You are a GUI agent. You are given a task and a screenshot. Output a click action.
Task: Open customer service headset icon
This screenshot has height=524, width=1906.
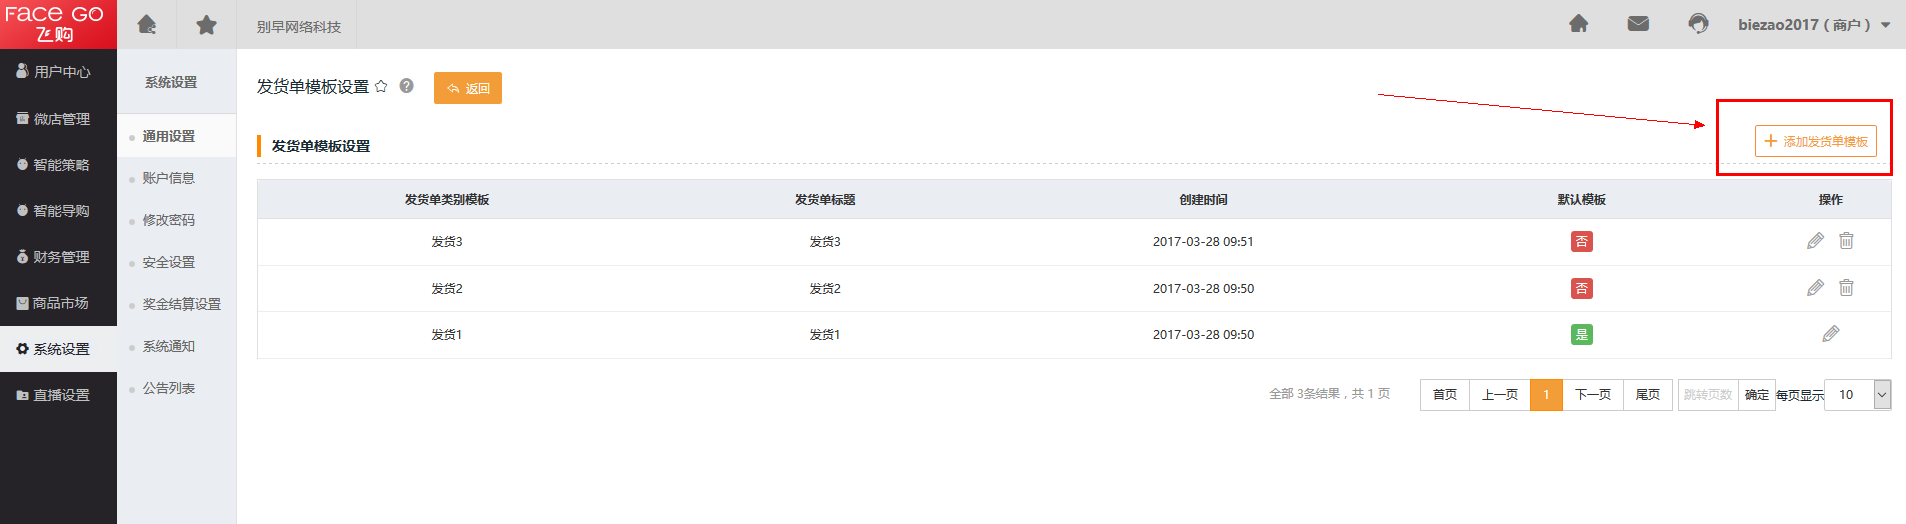tap(1698, 24)
